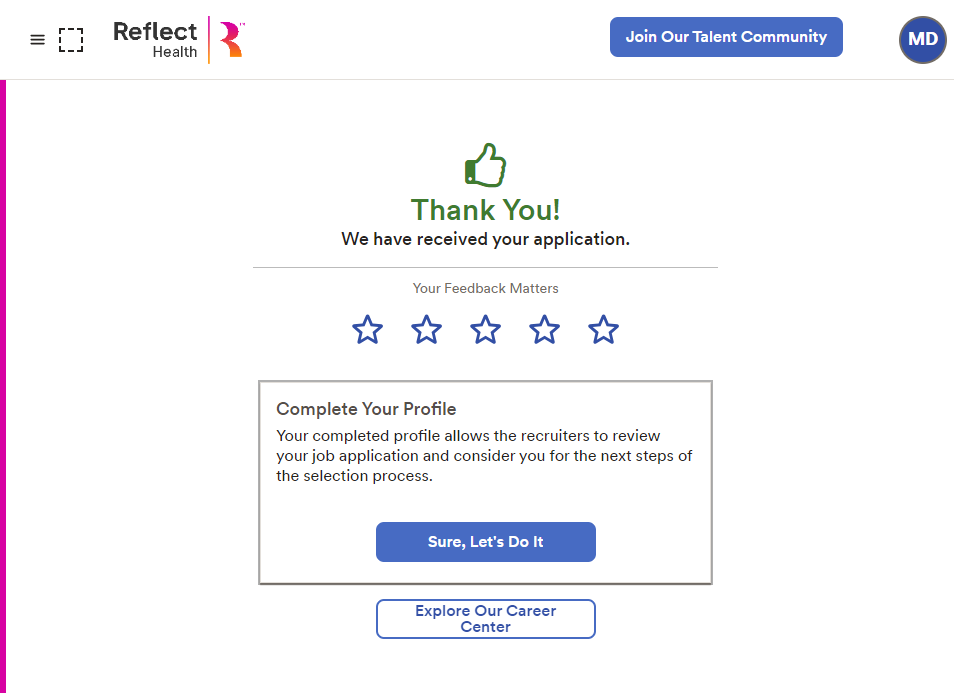Click the profile description paragraph

coord(484,456)
